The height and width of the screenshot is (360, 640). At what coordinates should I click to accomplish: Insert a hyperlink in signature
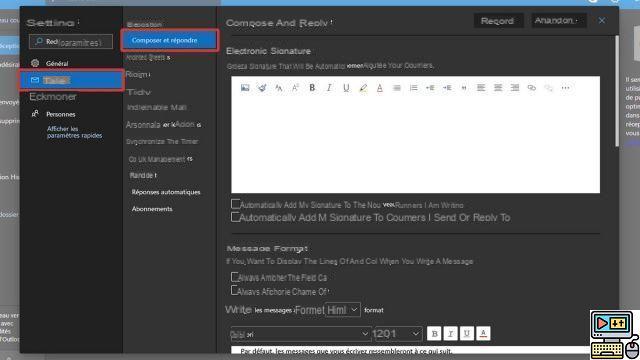coord(532,88)
